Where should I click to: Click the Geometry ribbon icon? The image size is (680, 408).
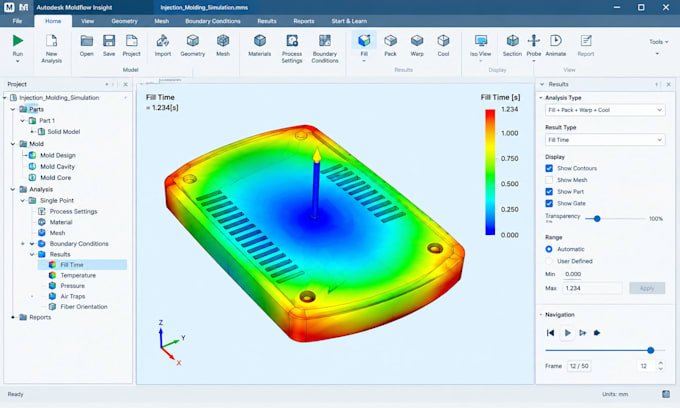[193, 41]
